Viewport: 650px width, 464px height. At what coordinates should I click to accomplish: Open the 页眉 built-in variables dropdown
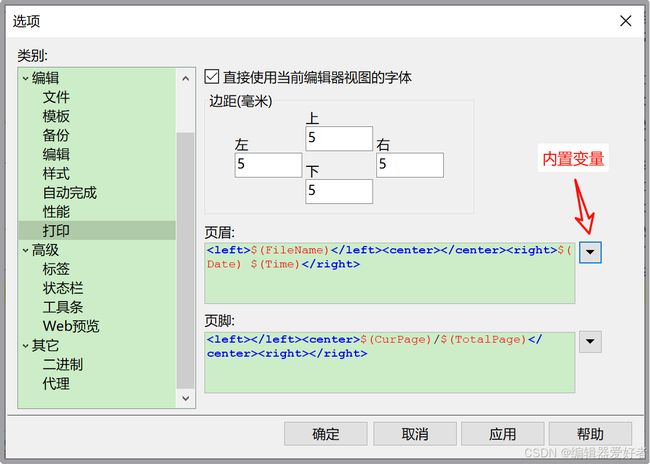590,252
